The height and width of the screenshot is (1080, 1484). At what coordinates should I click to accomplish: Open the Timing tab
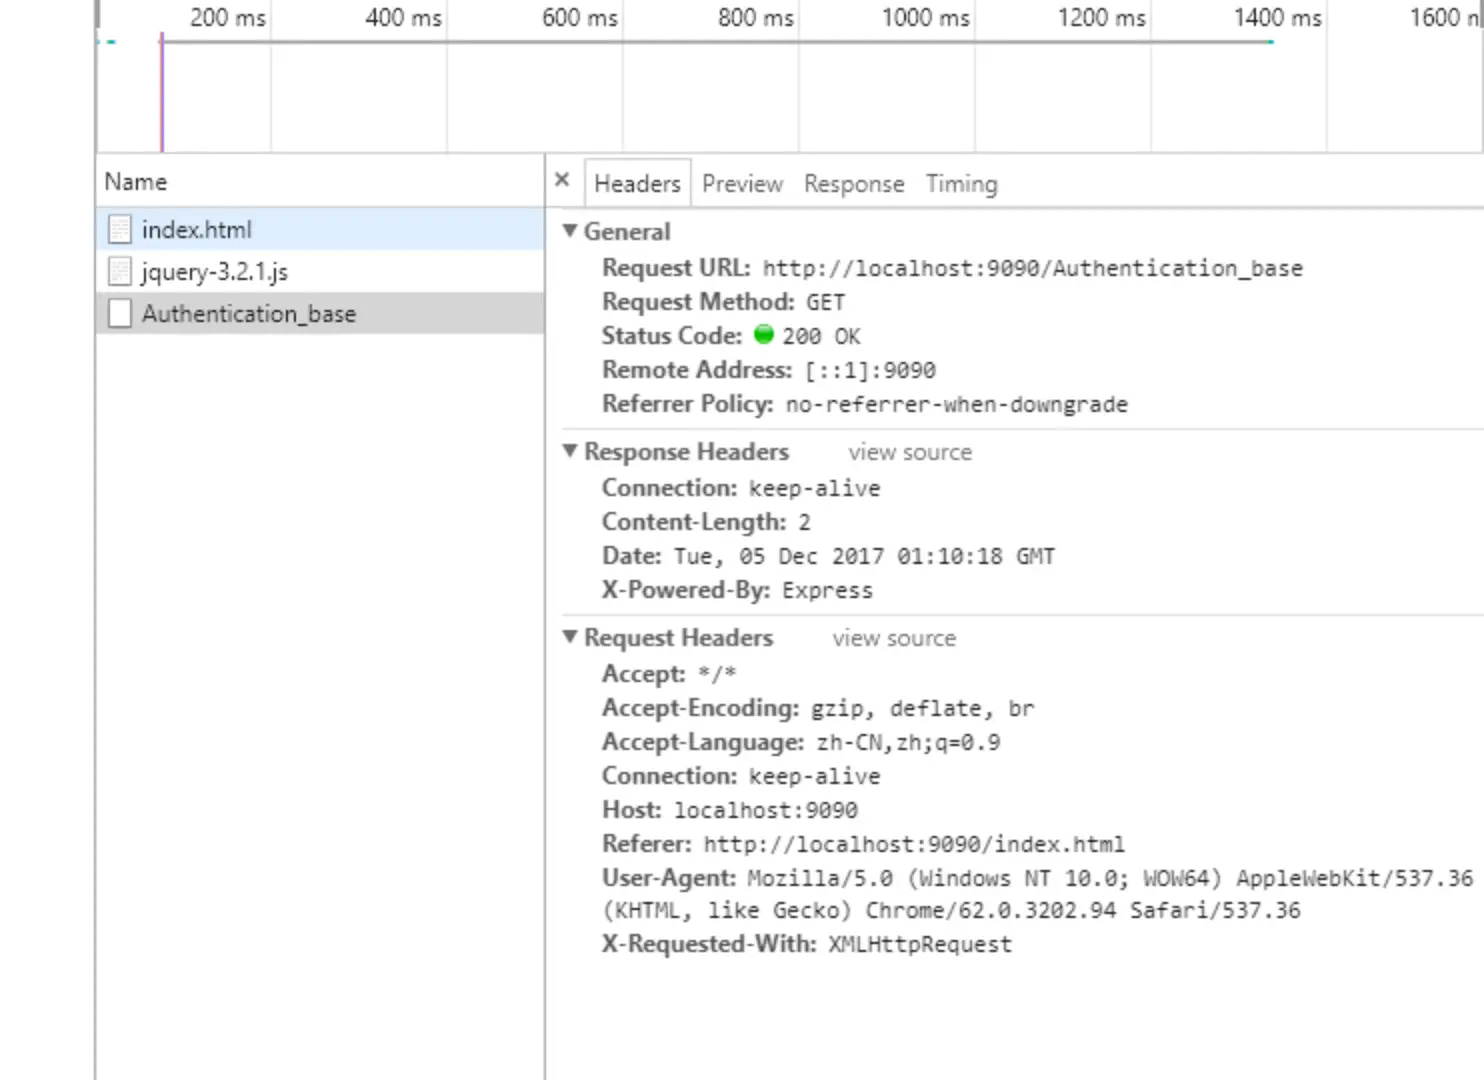coord(961,184)
